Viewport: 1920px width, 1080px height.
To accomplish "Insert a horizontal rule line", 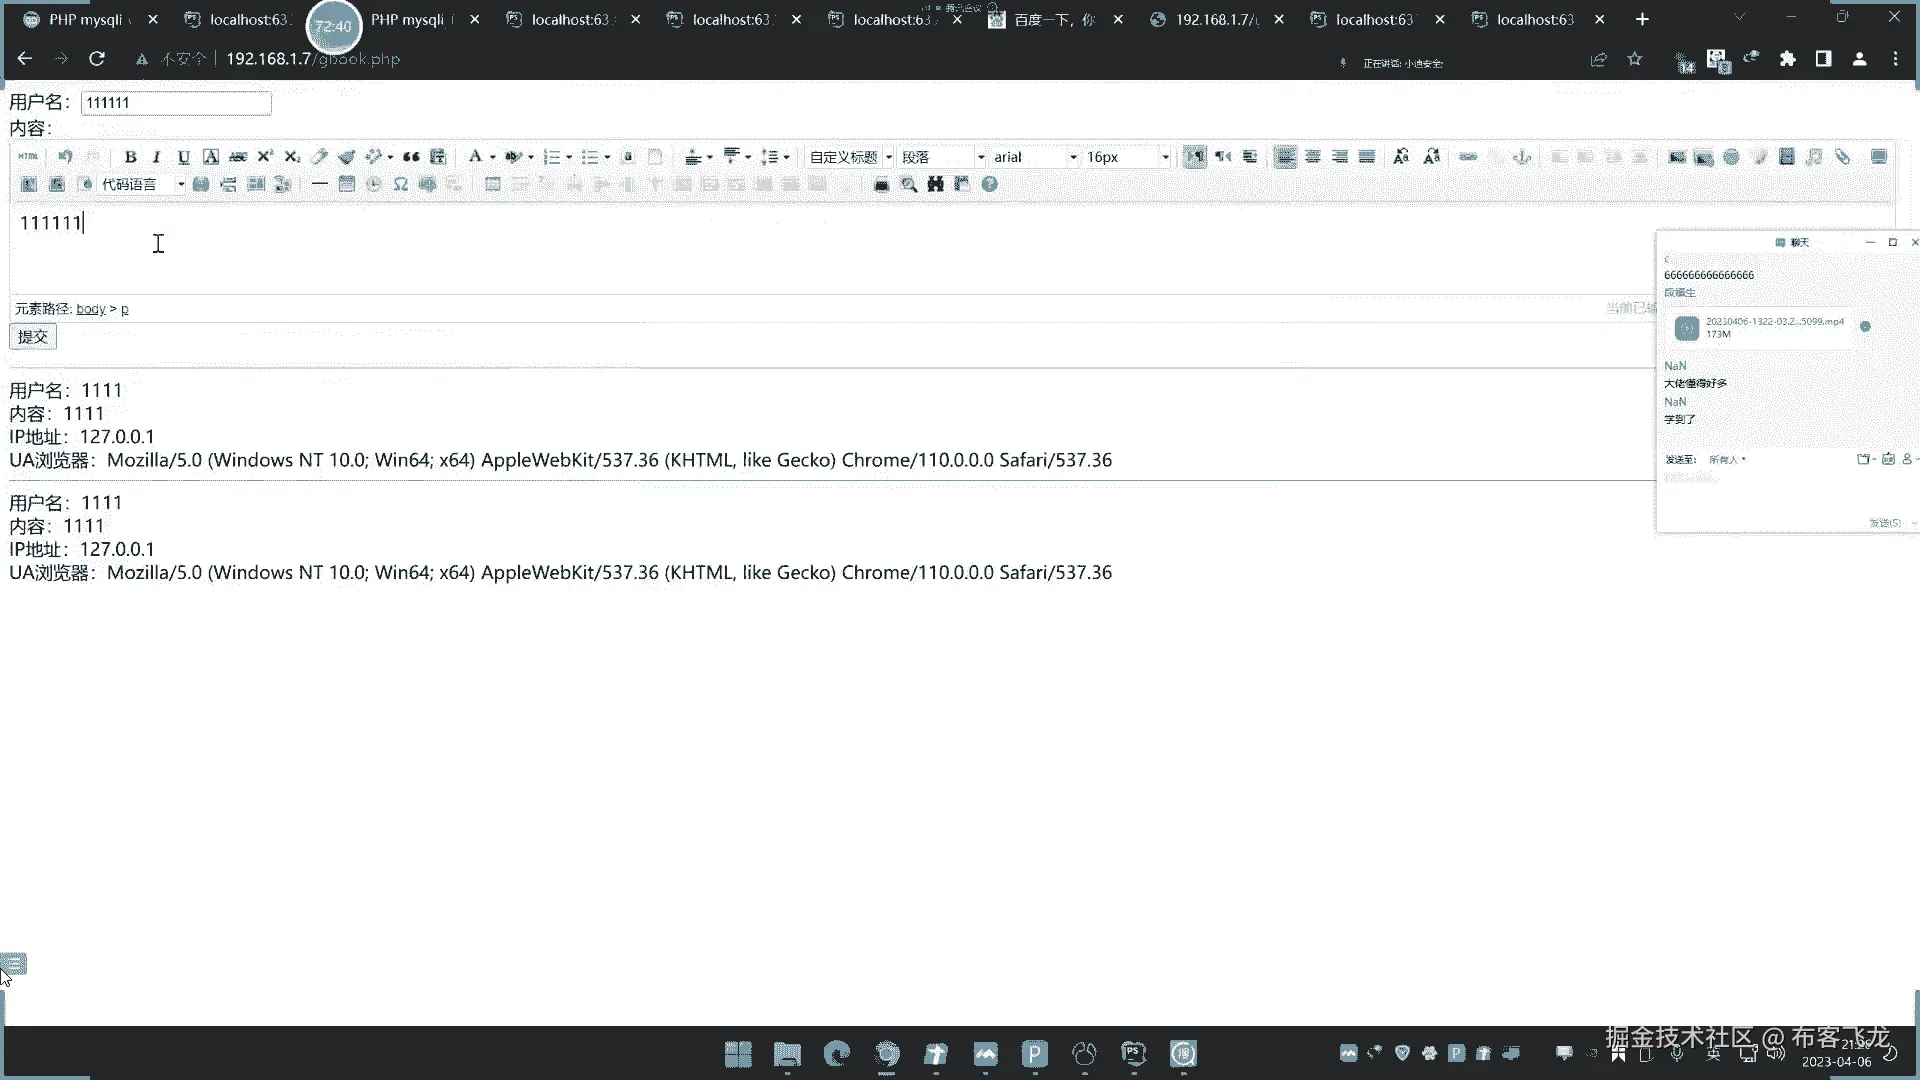I will pos(319,184).
